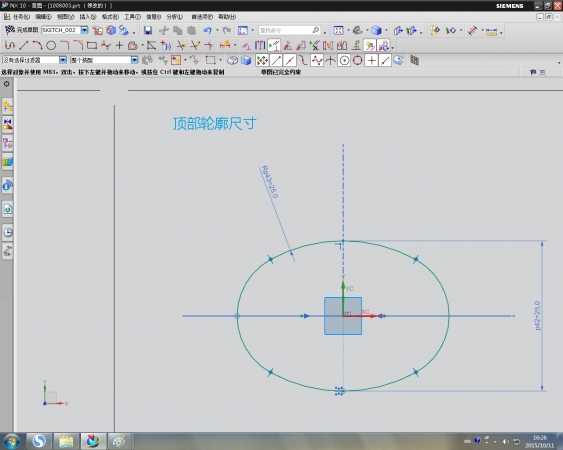Select the Line tool
Viewport: 563px width, 450px height.
(24, 46)
